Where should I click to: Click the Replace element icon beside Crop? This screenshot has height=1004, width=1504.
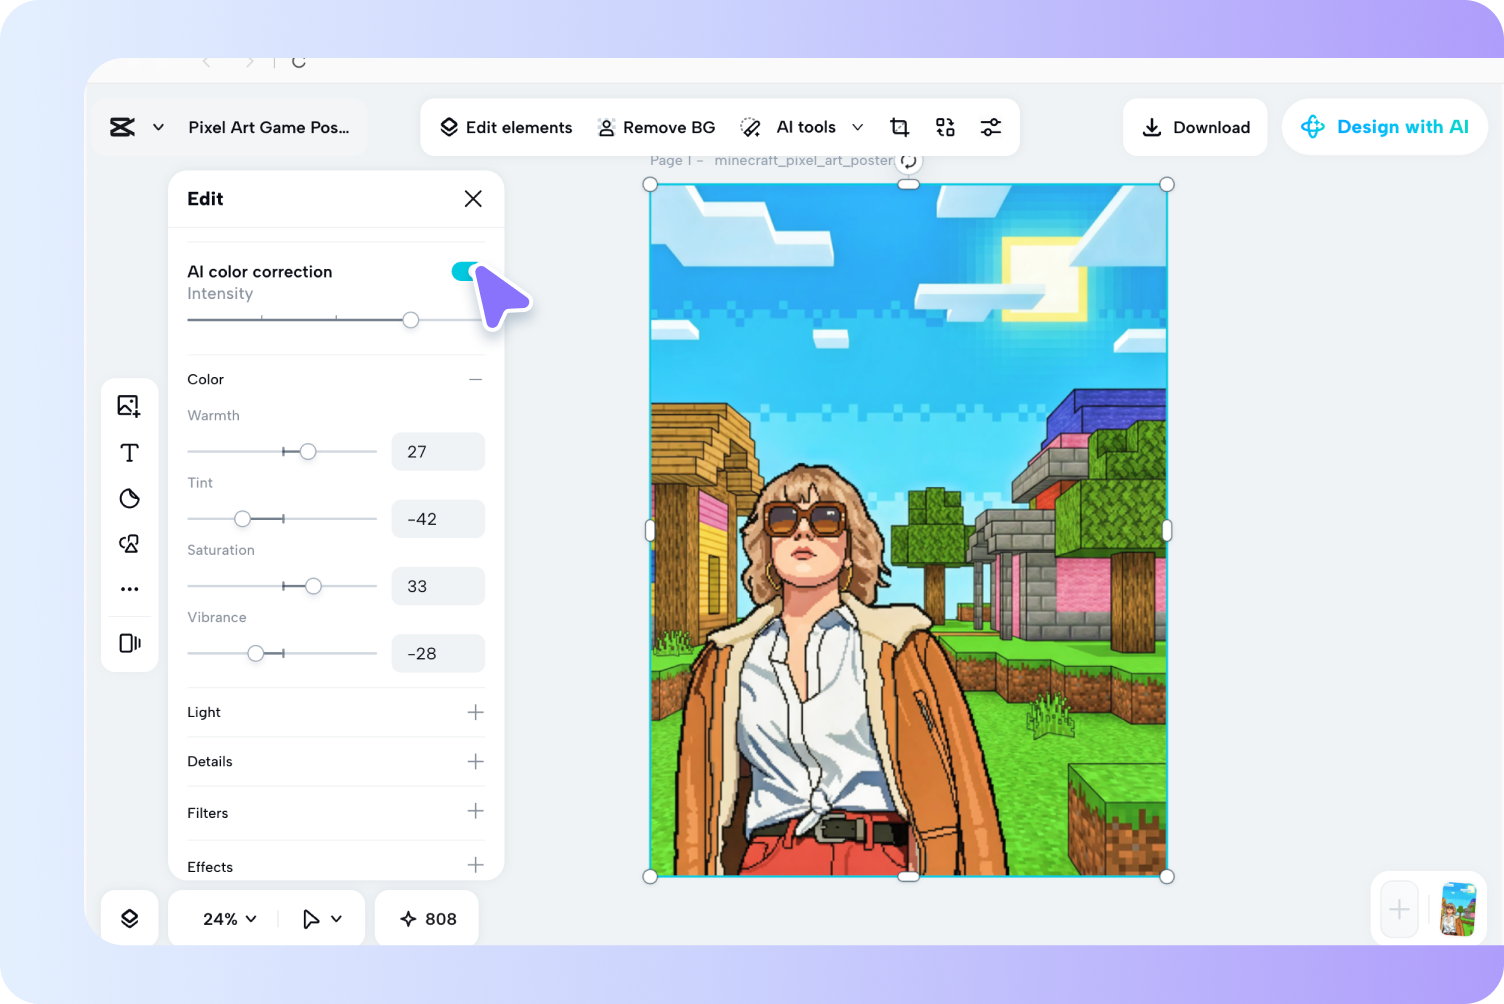(x=944, y=127)
